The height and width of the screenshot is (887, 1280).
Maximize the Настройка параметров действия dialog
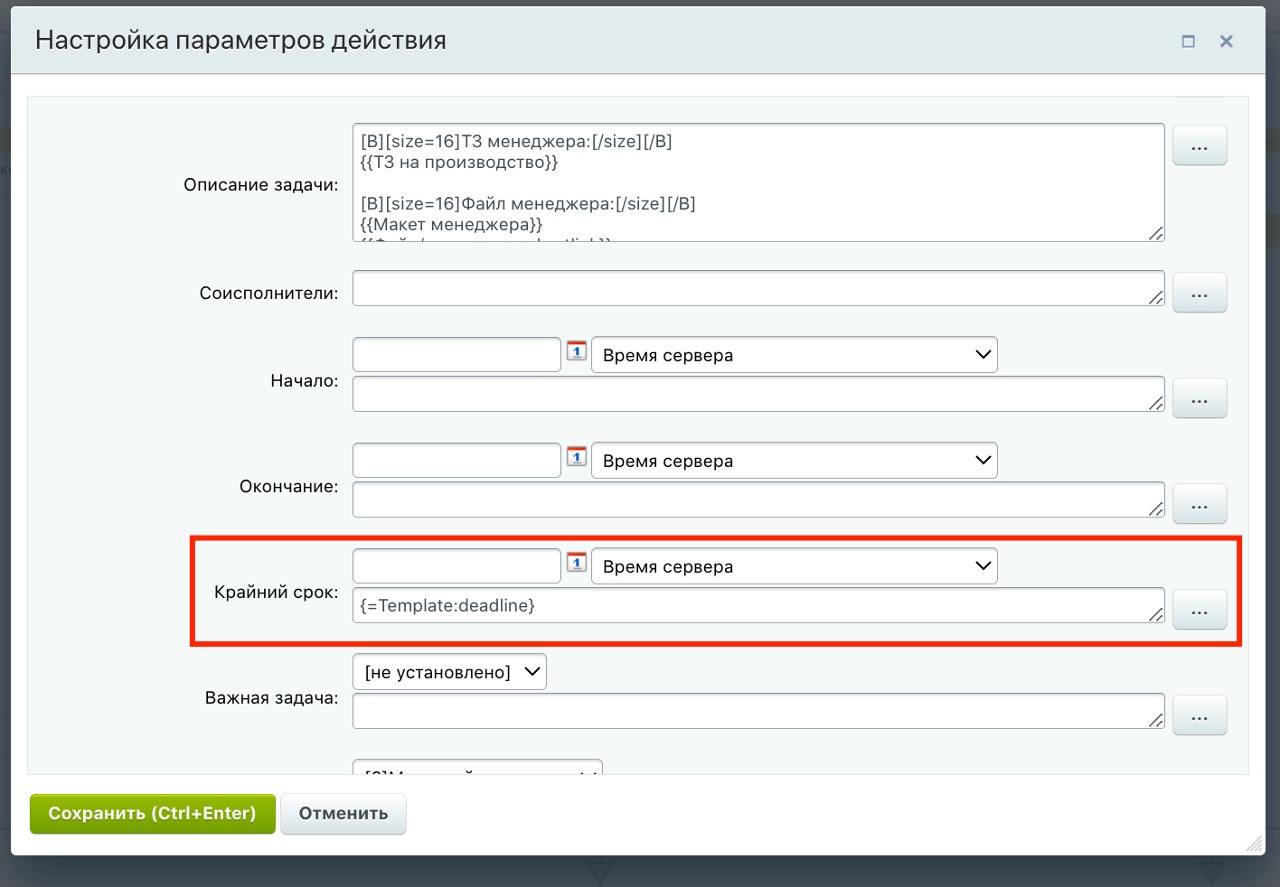[1188, 42]
